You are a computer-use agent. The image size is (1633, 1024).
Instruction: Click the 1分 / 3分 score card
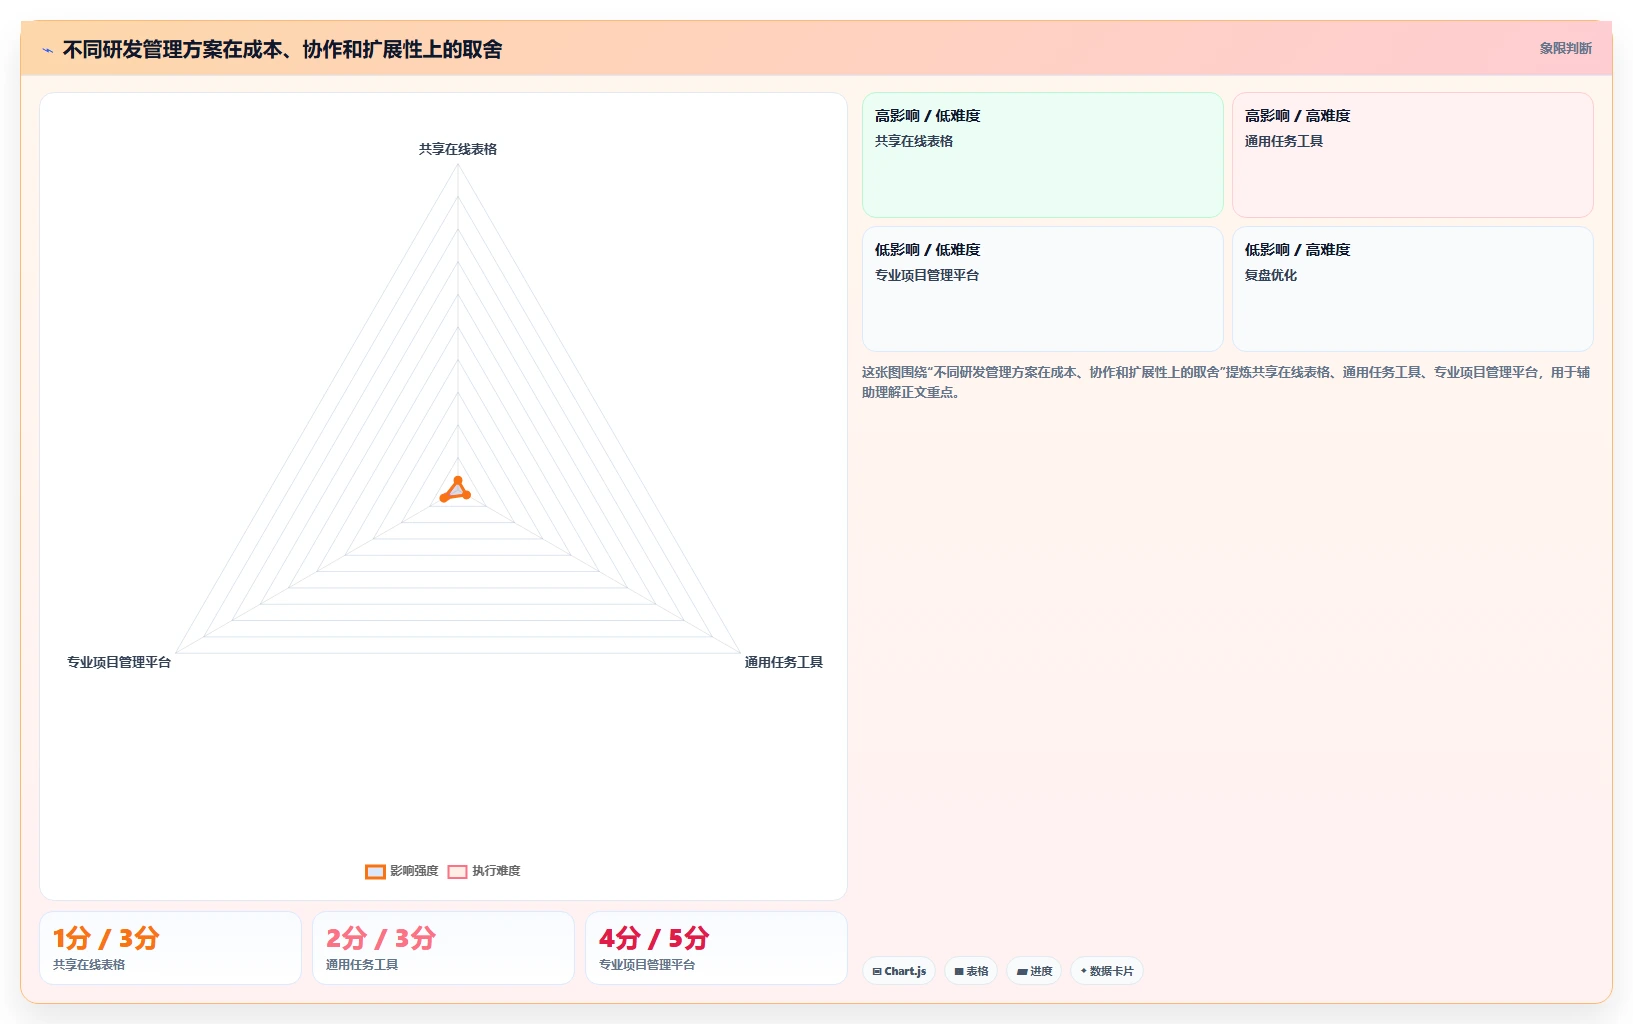170,948
